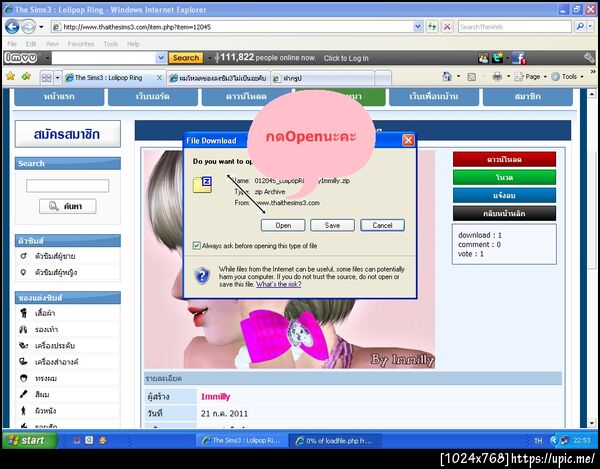
Task: Click the IMVU toolbar search field
Action: pyautogui.click(x=104, y=58)
